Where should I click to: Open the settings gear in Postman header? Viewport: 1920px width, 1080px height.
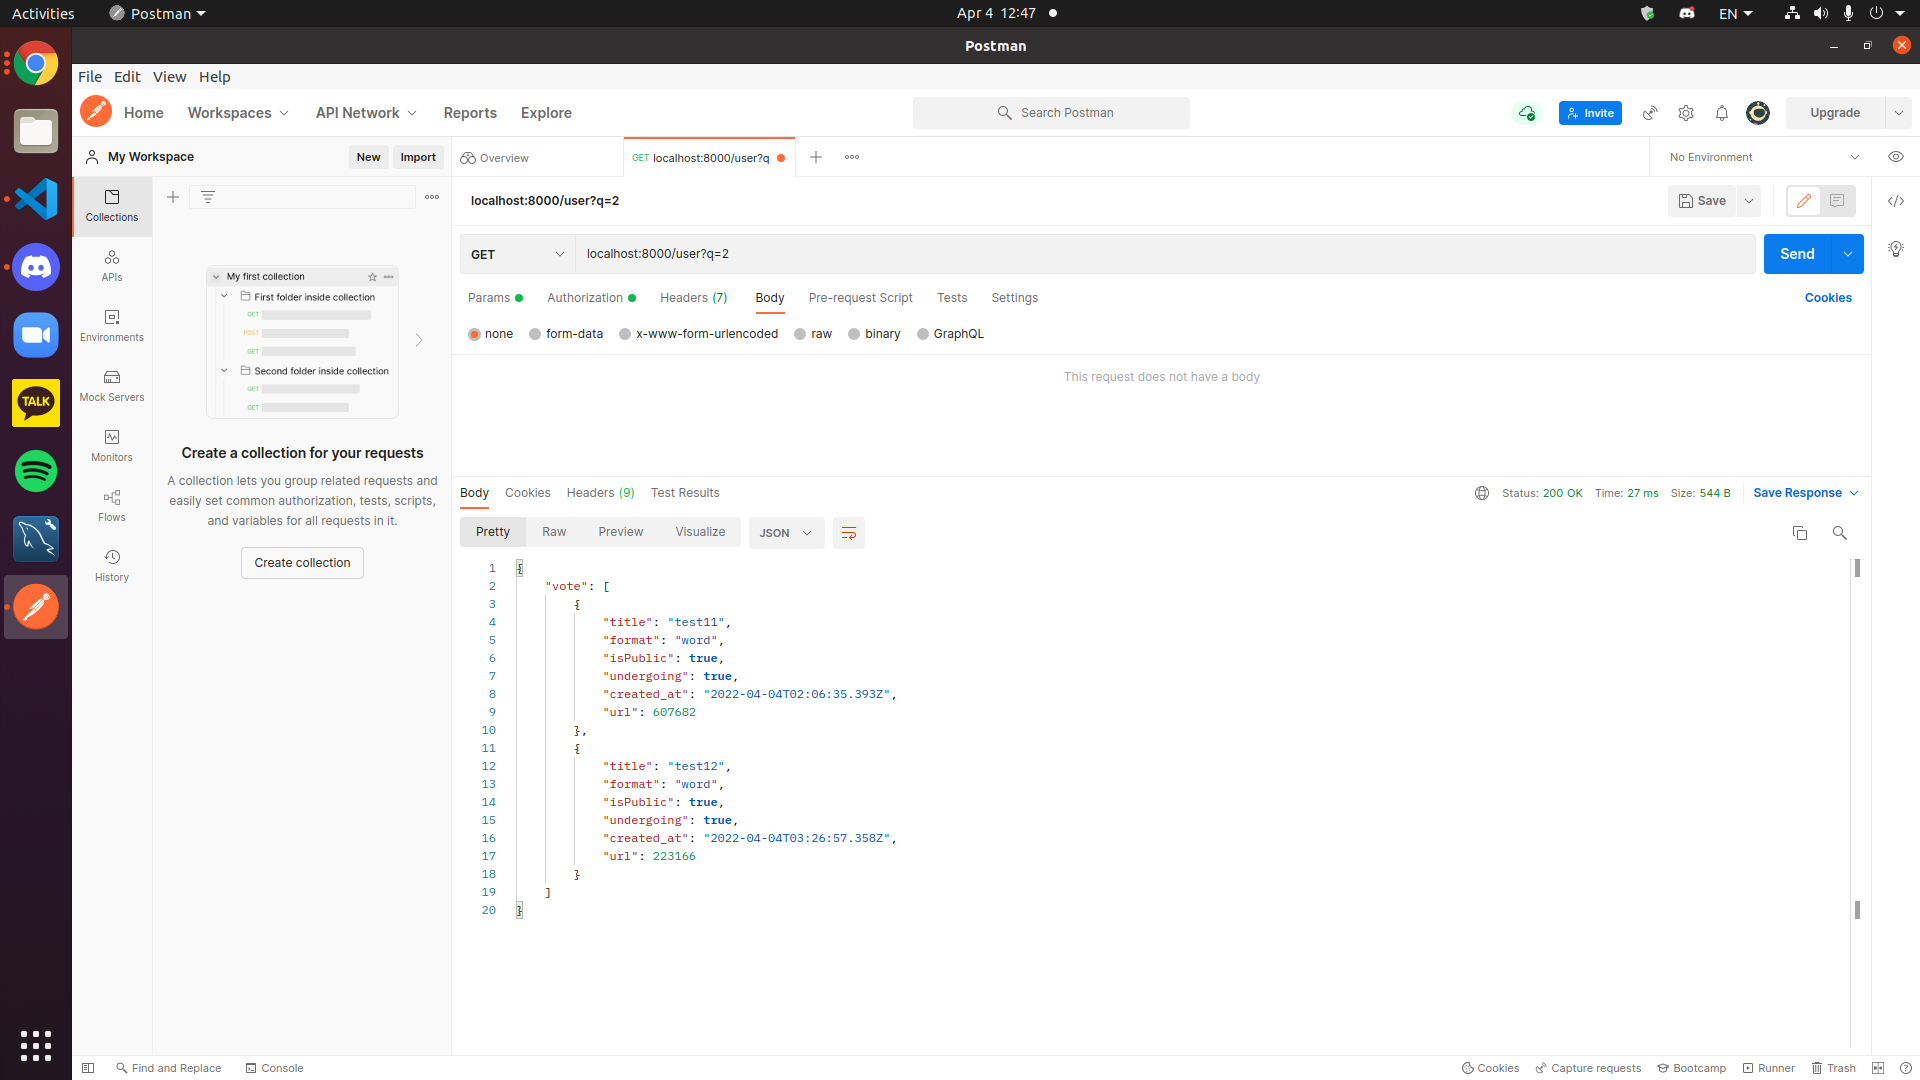point(1686,113)
